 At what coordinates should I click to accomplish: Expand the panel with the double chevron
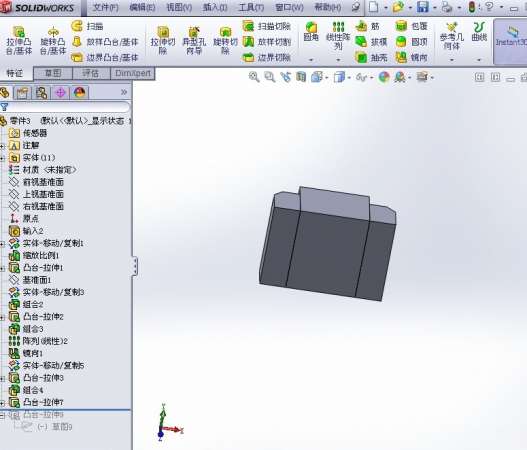point(124,92)
